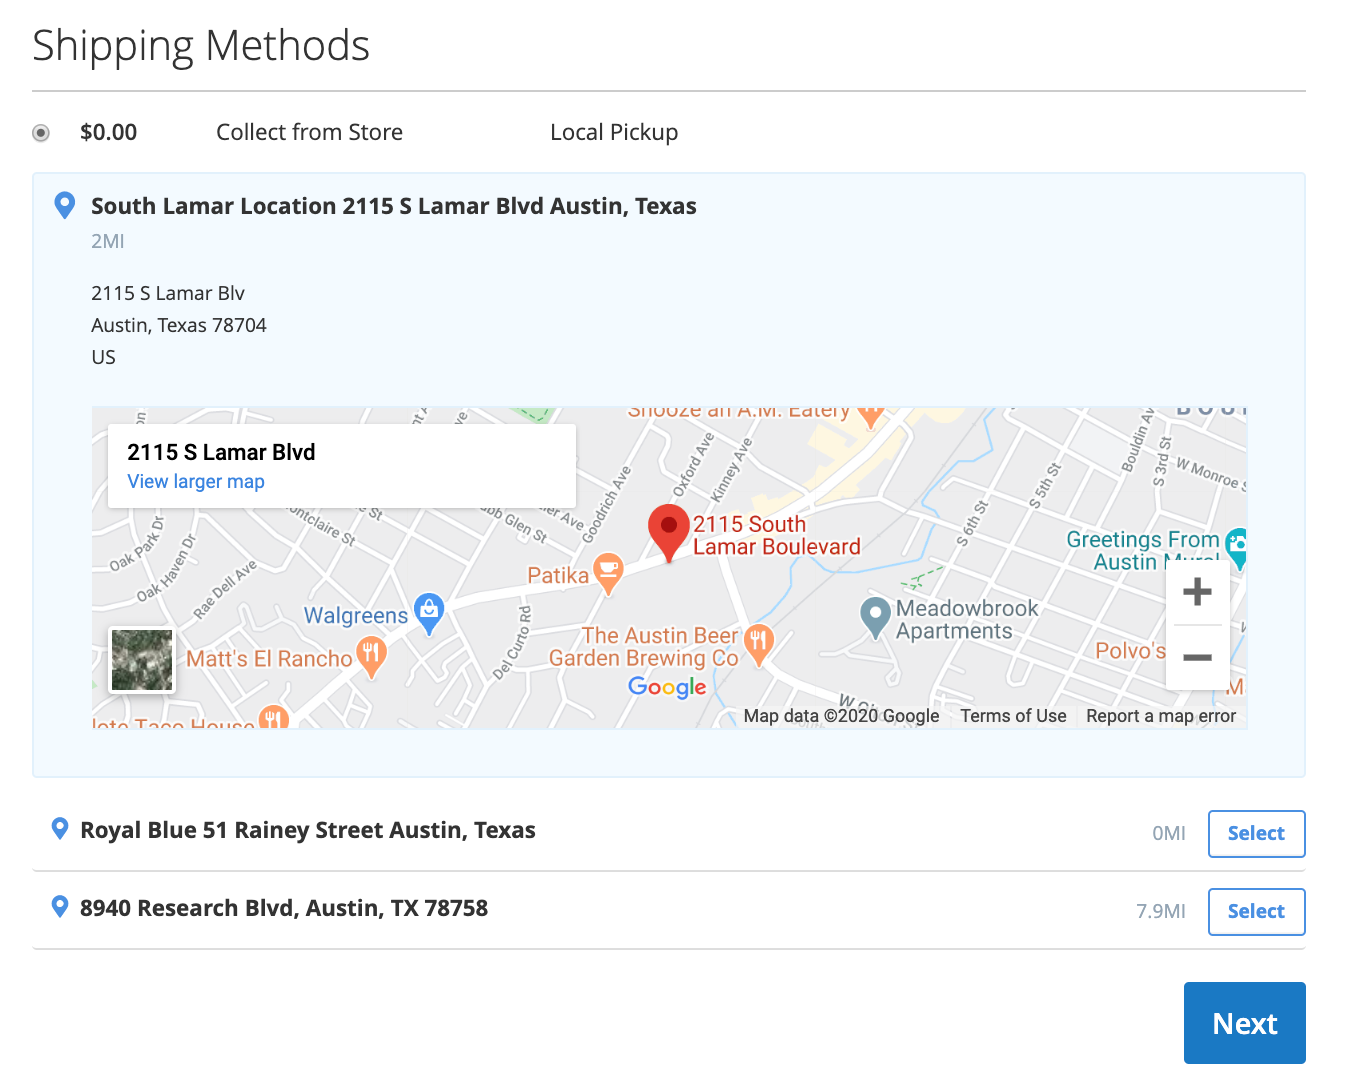Click the Meadowbrook Apartments map marker
The width and height of the screenshot is (1346, 1086).
click(875, 617)
